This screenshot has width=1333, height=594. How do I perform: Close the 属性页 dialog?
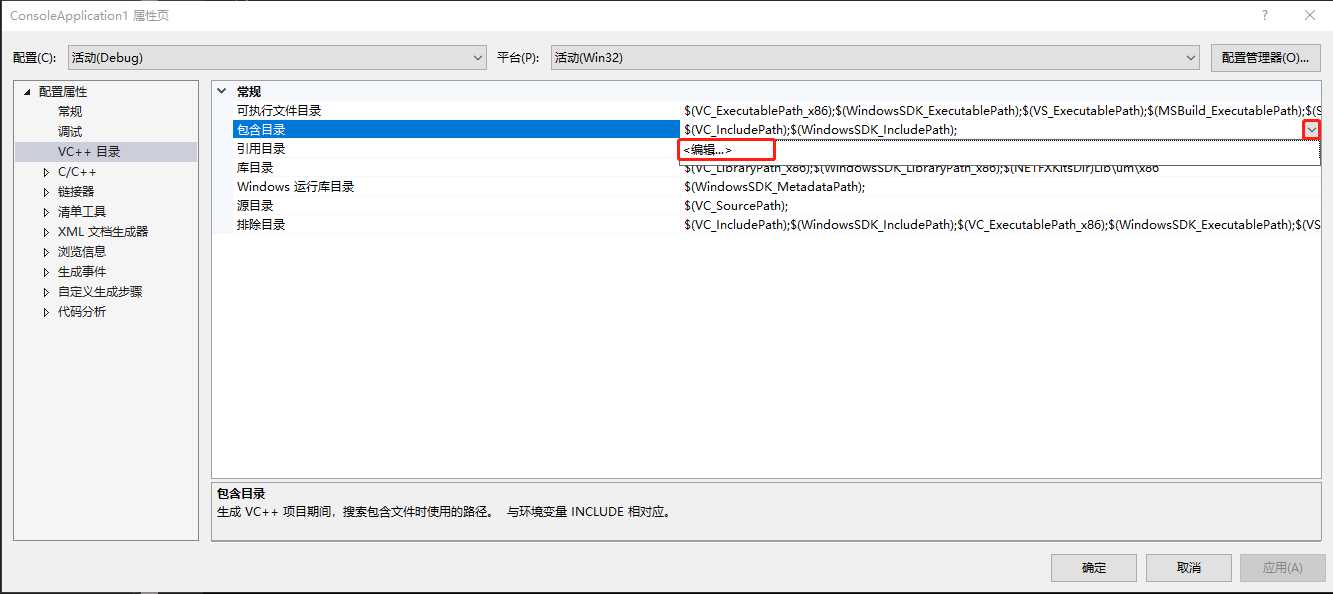point(1310,15)
